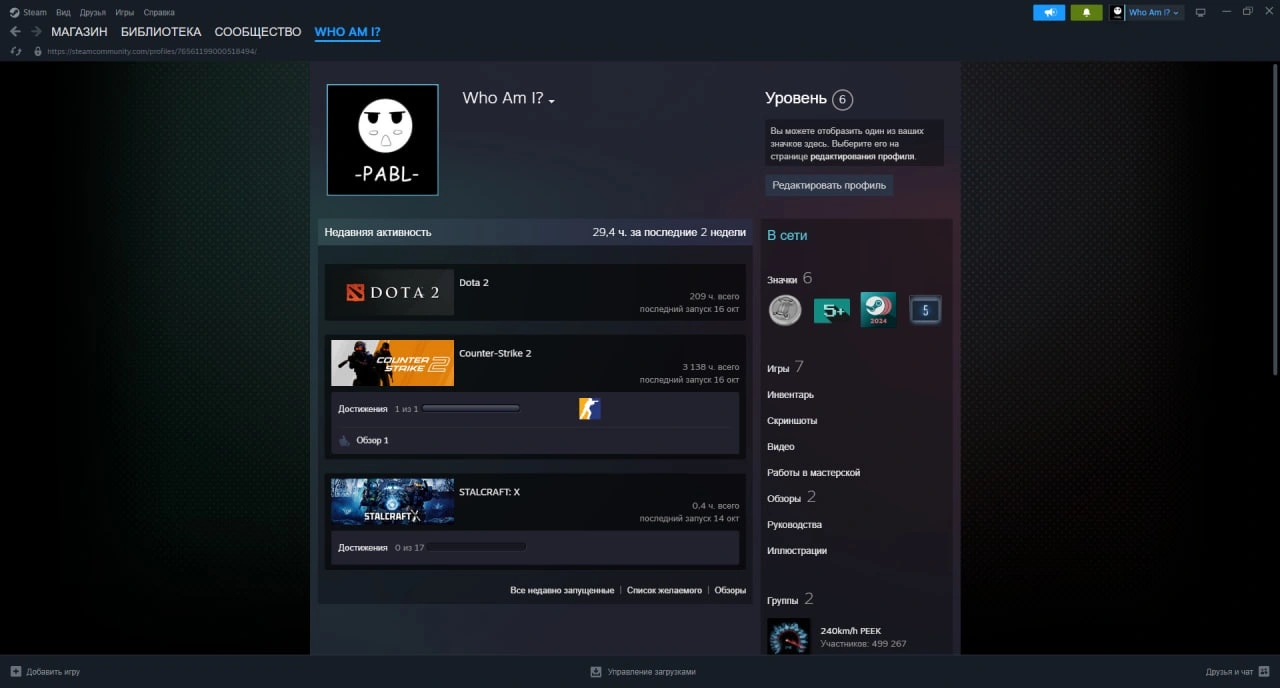This screenshot has width=1280, height=688.
Task: Click Редактировать профиль button
Action: tap(829, 185)
